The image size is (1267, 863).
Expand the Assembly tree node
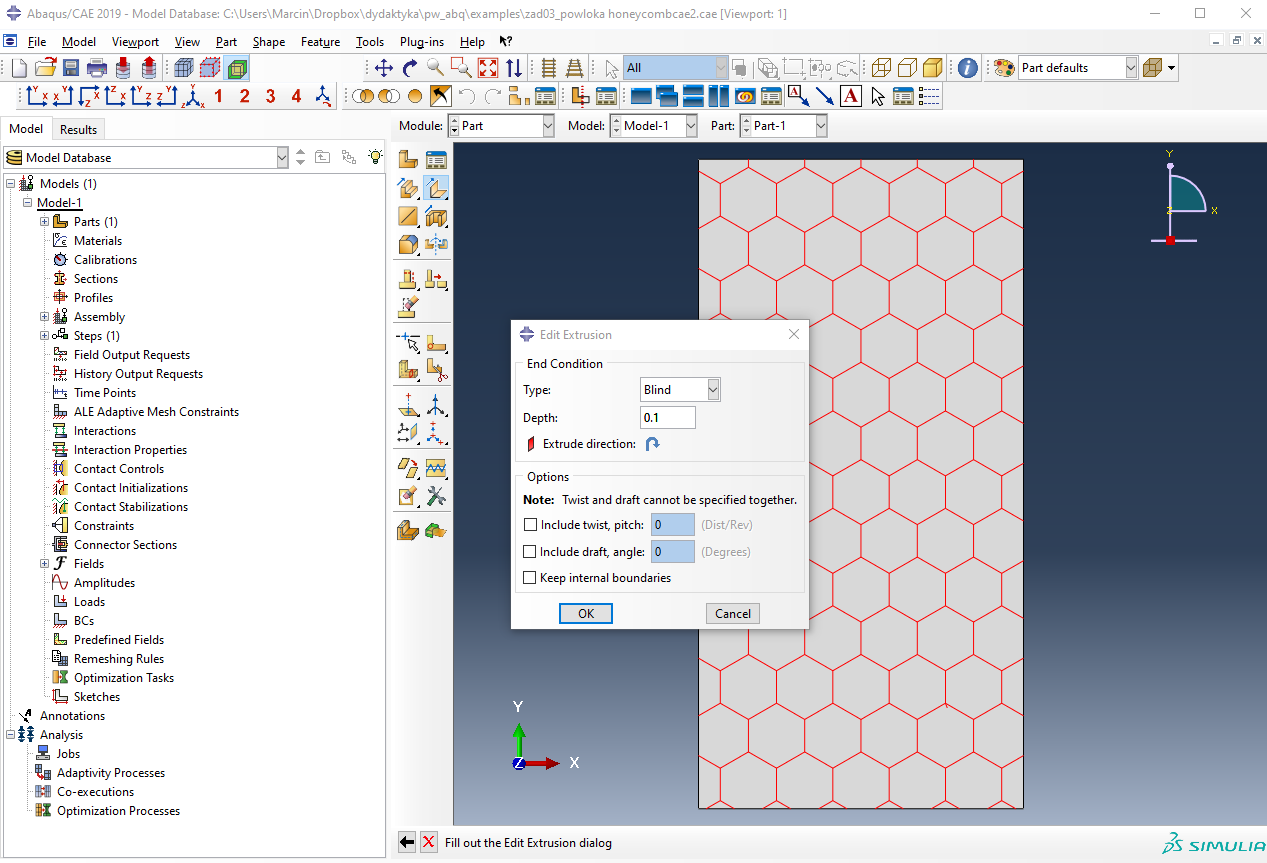pyautogui.click(x=44, y=317)
